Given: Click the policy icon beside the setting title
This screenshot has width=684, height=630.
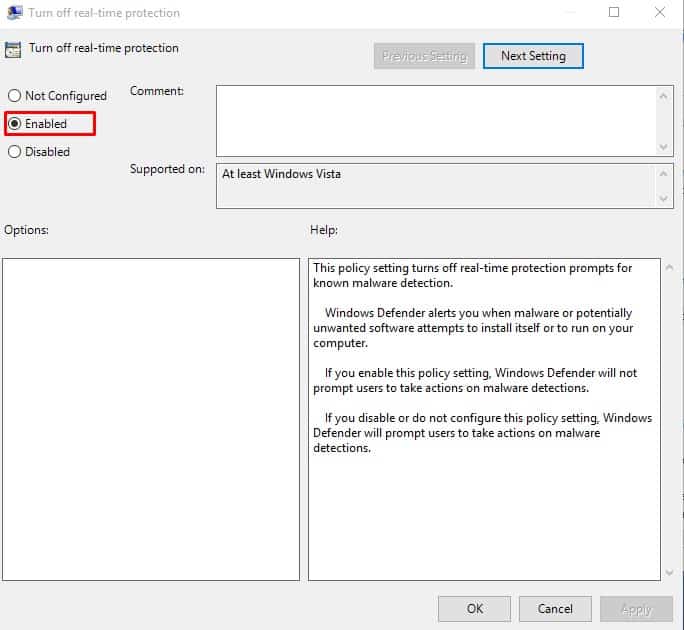Looking at the screenshot, I should click(x=13, y=49).
